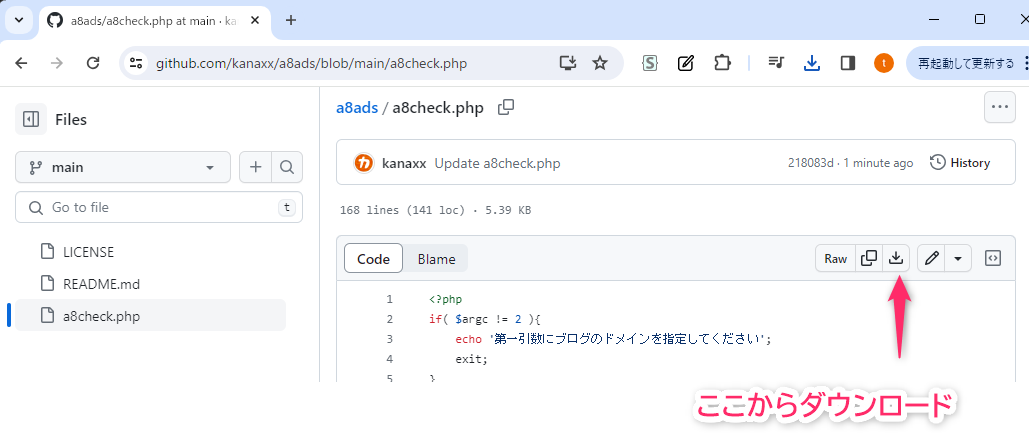This screenshot has height=440, width=1029.
Task: Reload the current page
Action: [x=93, y=63]
